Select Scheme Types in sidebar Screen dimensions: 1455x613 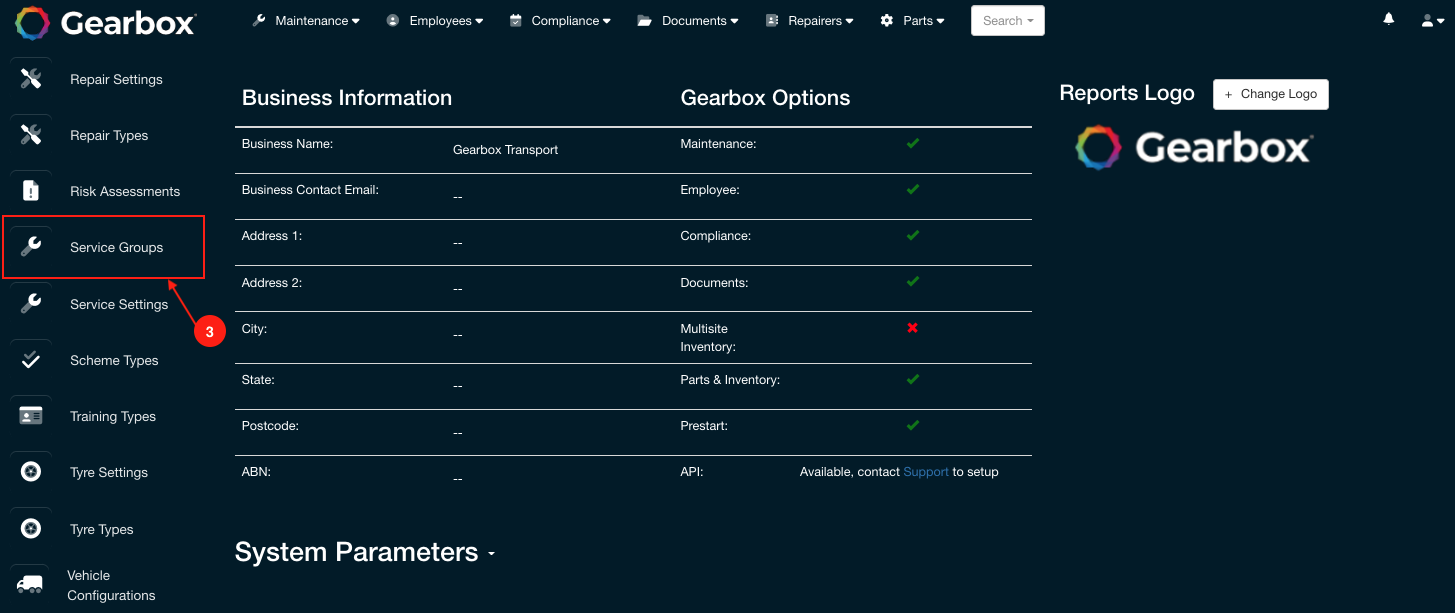(114, 360)
